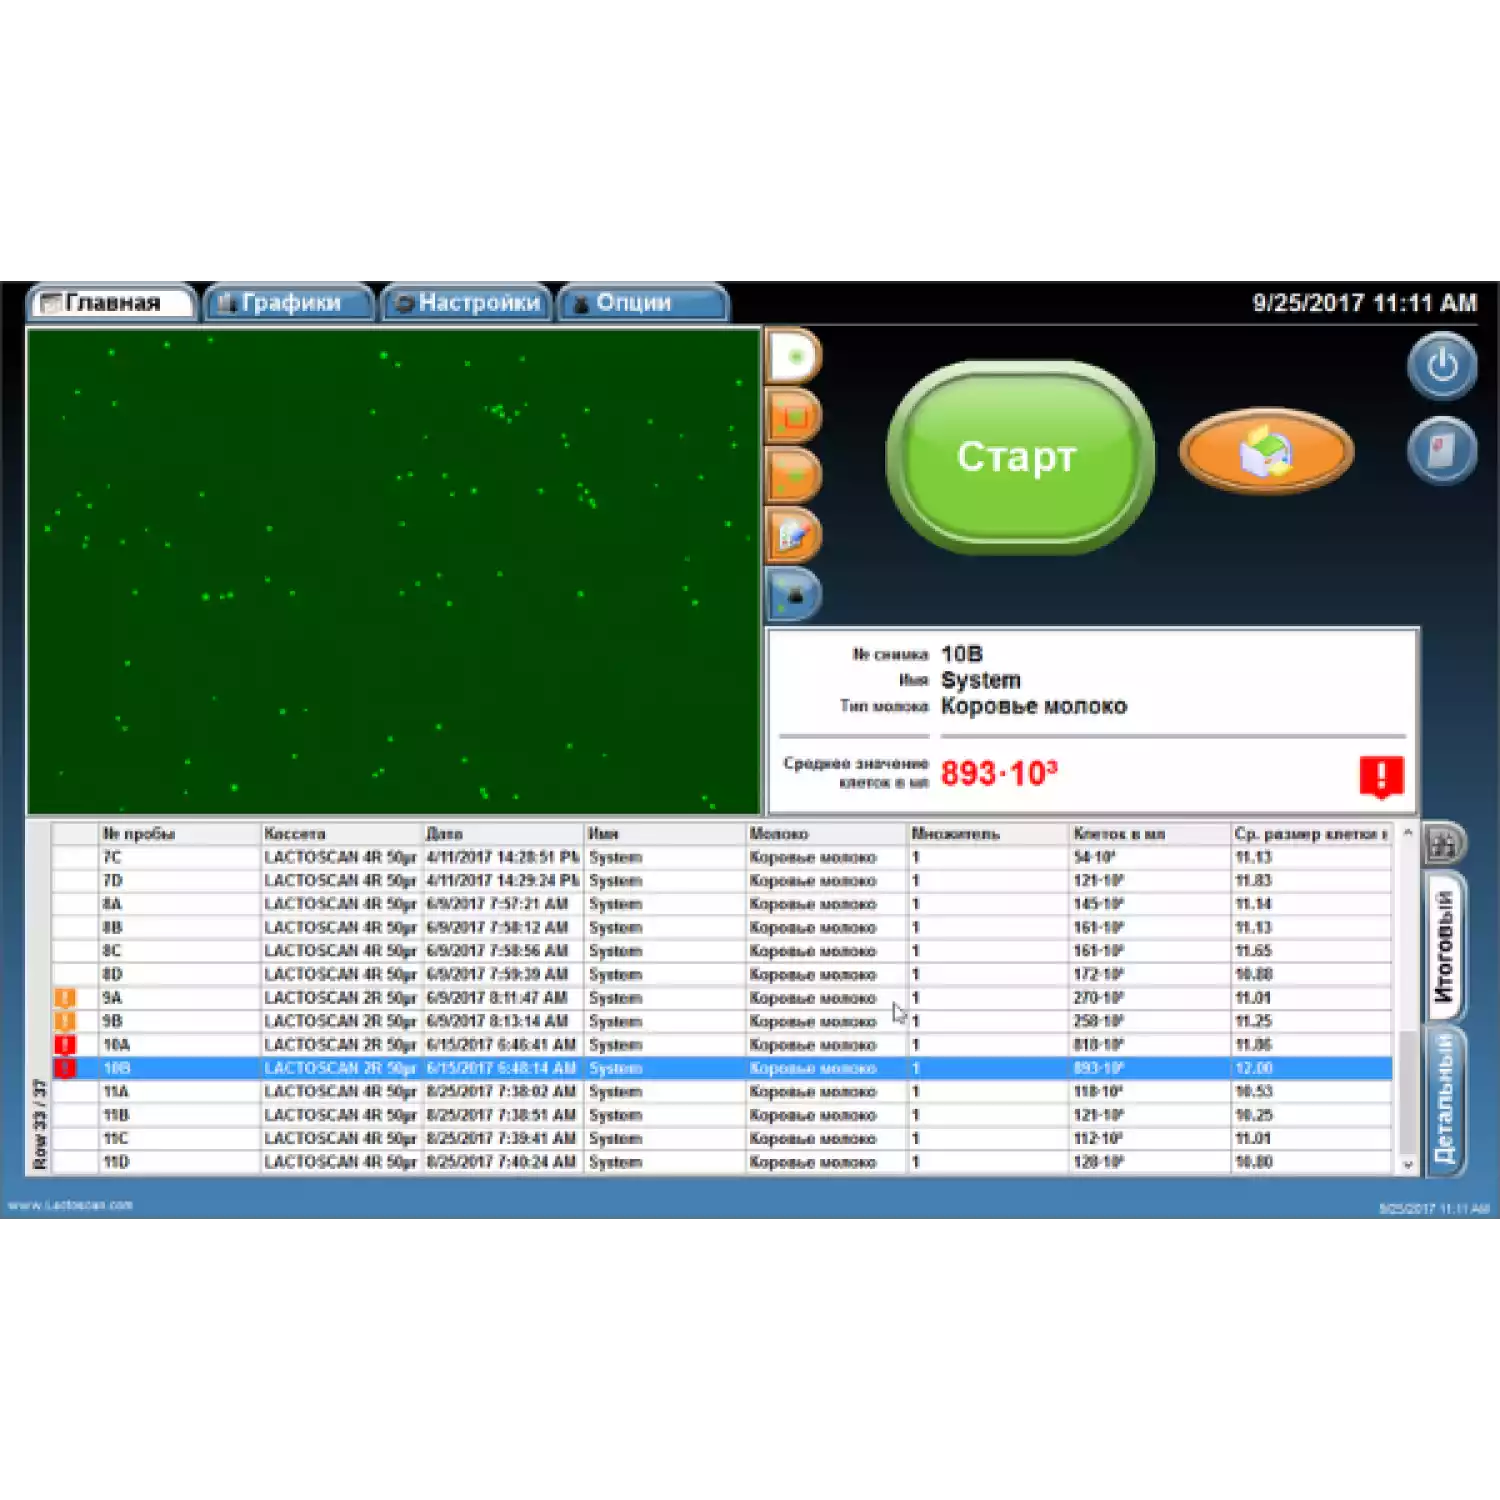Open the Опции tab
Viewport: 1500px width, 1500px height.
click(x=643, y=303)
